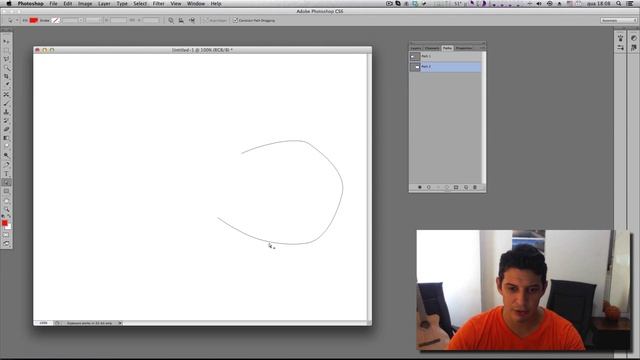This screenshot has height=360, width=640.
Task: Open the Image menu
Action: point(85,4)
